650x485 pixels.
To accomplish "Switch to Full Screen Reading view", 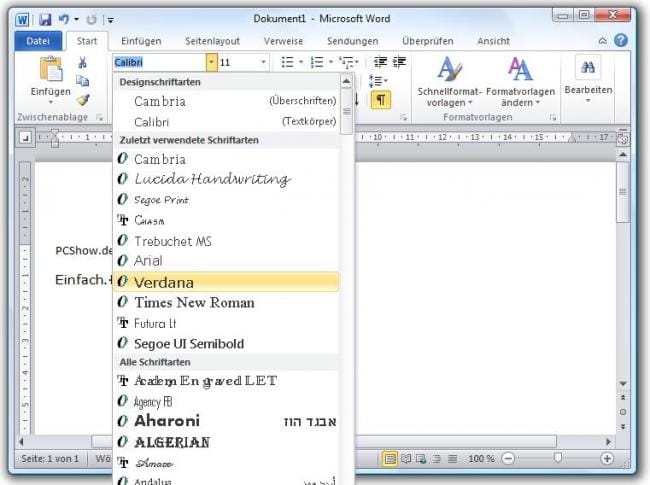I will (x=406, y=458).
